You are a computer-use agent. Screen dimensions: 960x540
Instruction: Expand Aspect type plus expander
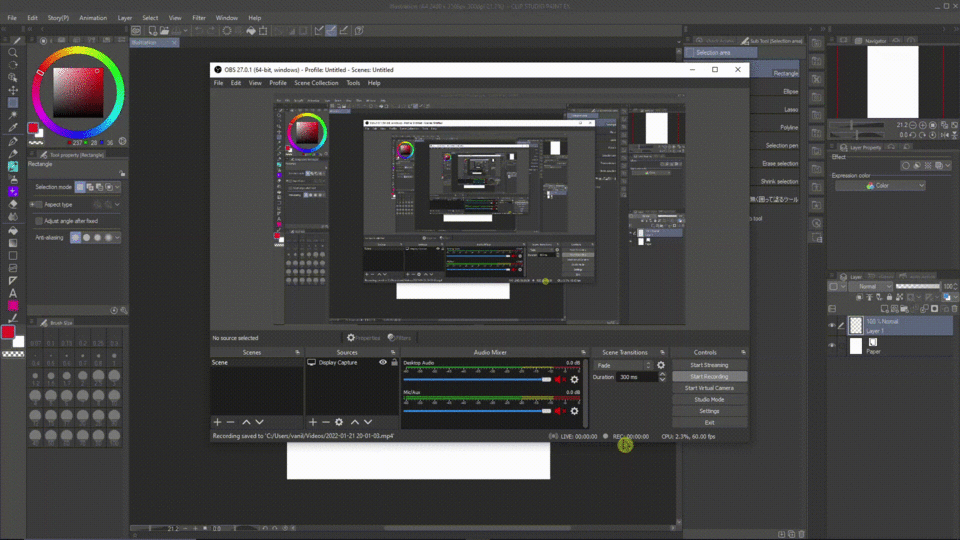(x=32, y=204)
